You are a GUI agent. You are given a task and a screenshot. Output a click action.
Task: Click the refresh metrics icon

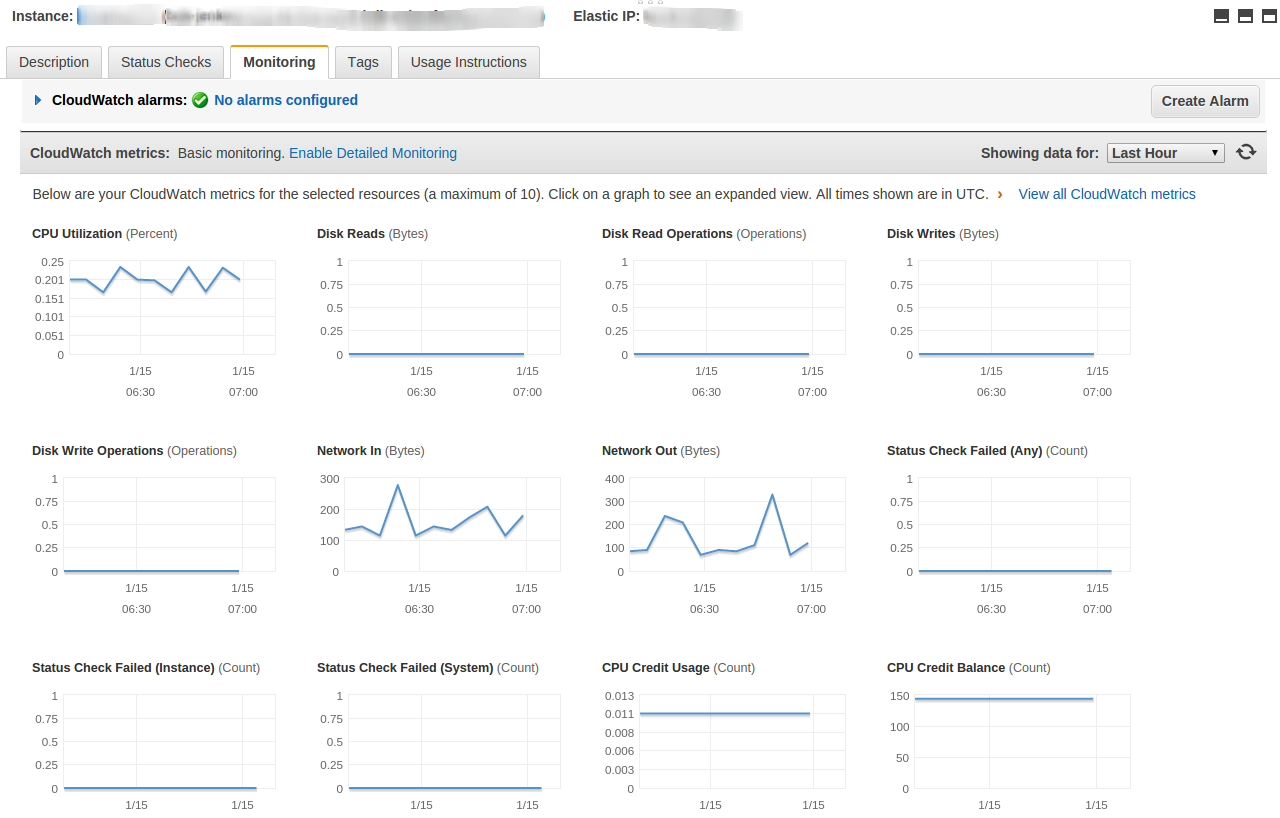click(1245, 152)
